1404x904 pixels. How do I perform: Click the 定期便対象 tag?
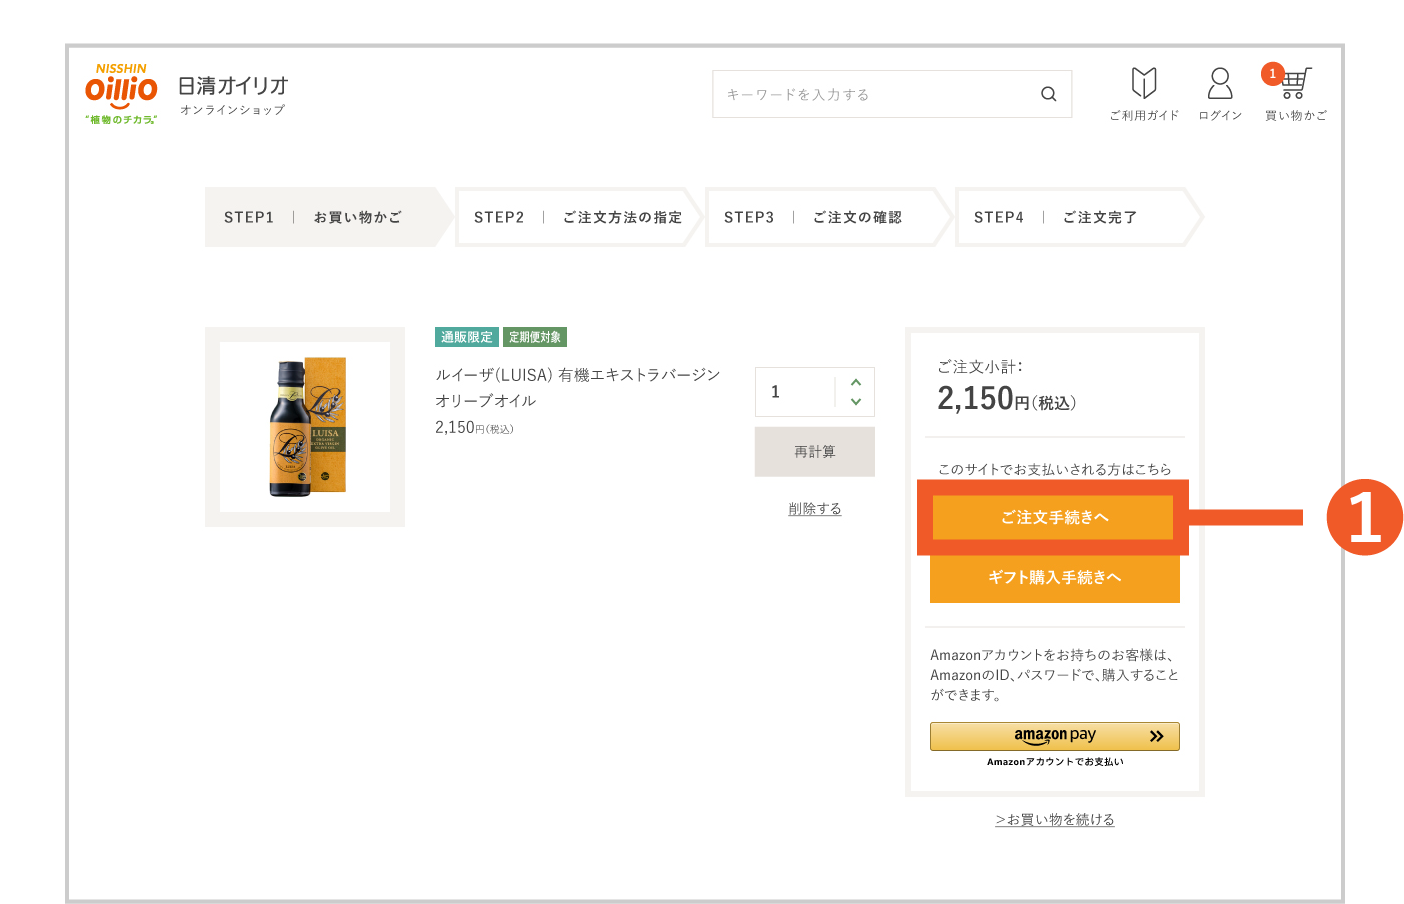(535, 337)
